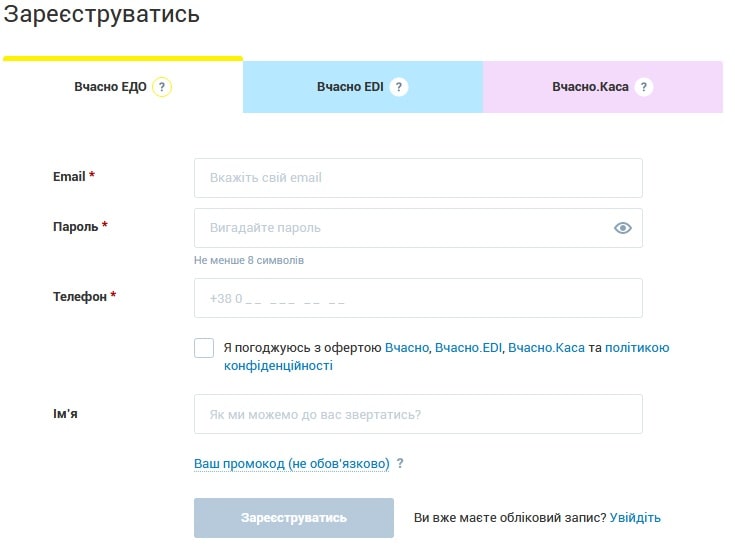Open політикою конфіденційності privacy policy link
Screen dimensions: 735x552
[446, 357]
